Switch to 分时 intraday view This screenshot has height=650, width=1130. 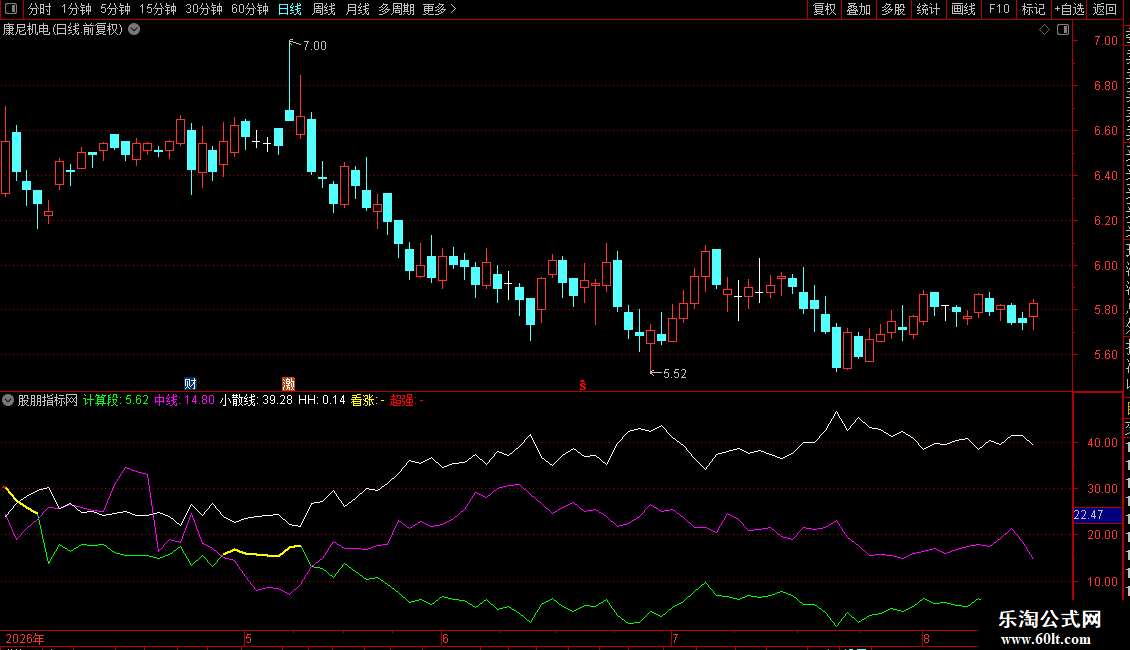pos(40,9)
